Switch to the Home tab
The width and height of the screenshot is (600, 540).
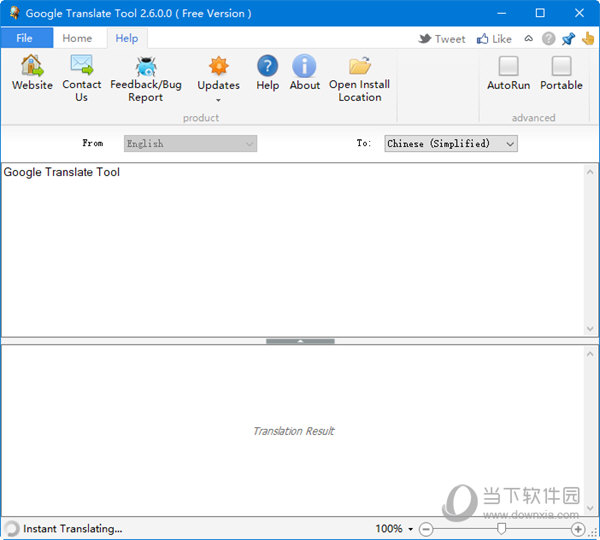pos(77,38)
